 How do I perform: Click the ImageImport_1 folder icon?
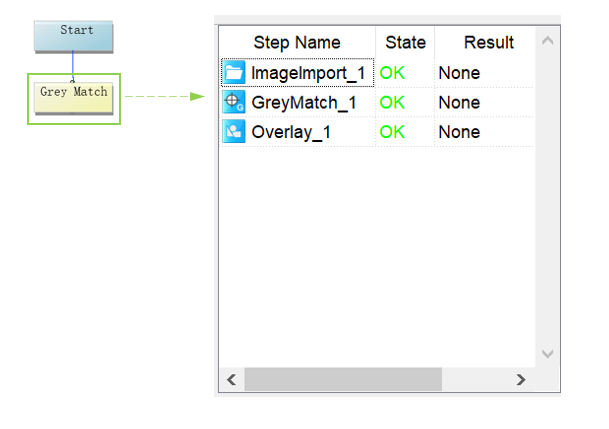(234, 73)
